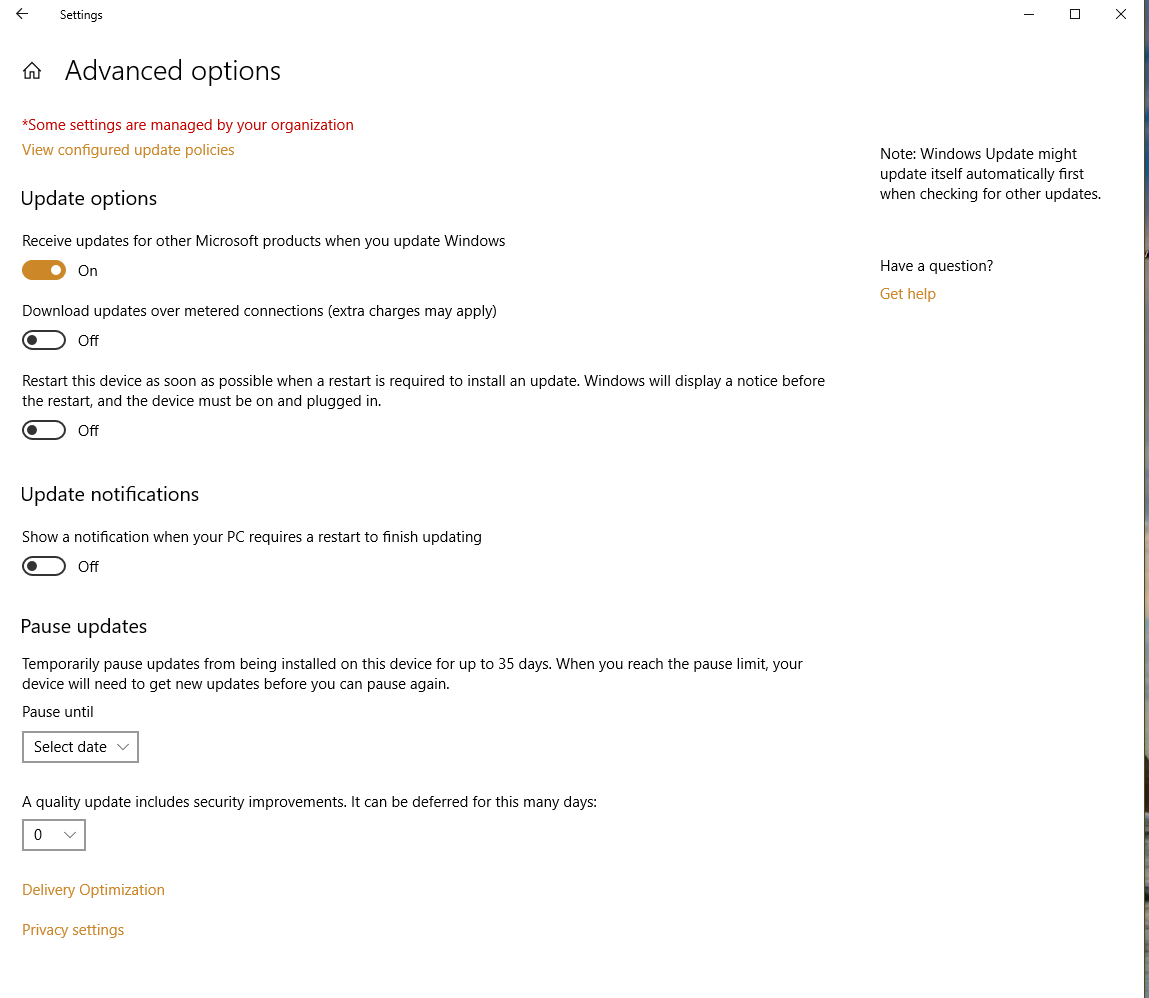Close the Settings window
The height and width of the screenshot is (998, 1149).
1121,15
